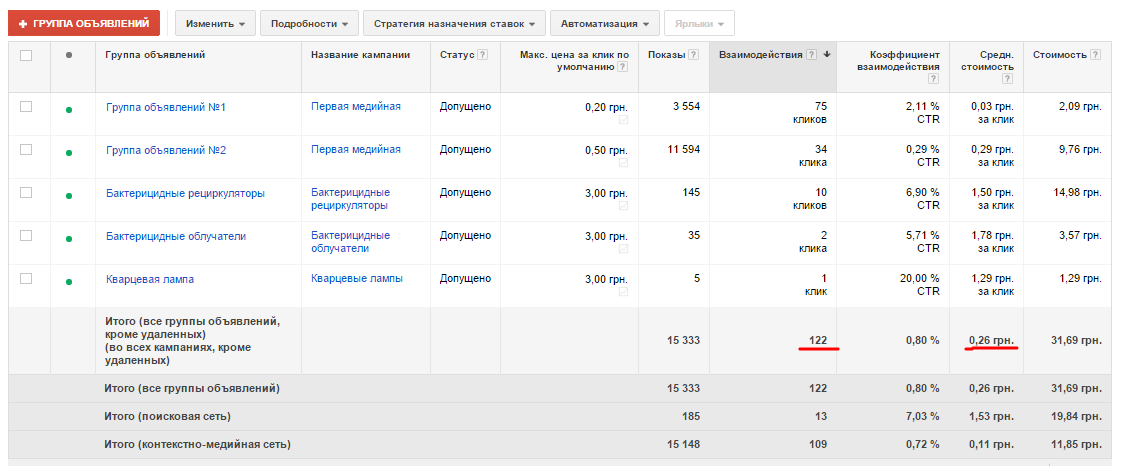Image resolution: width=1121 pixels, height=466 pixels.
Task: Check the box for Группа объявлений №2
Action: tap(26, 149)
